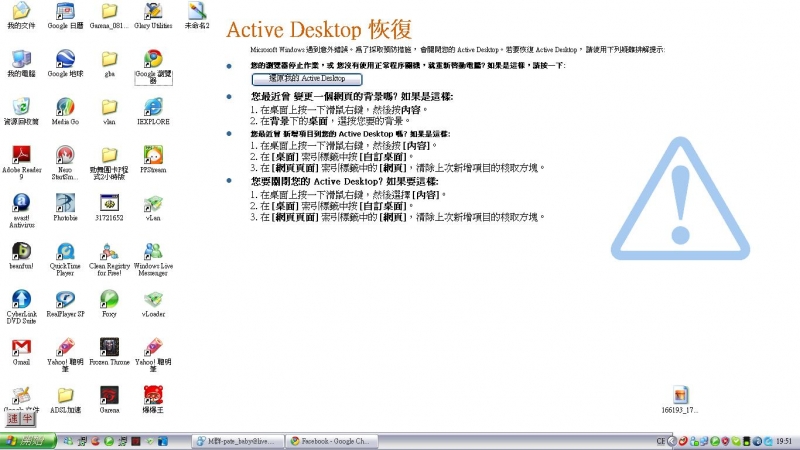Select CyberLink DVD Suite icon
The width and height of the screenshot is (800, 450).
(21, 306)
